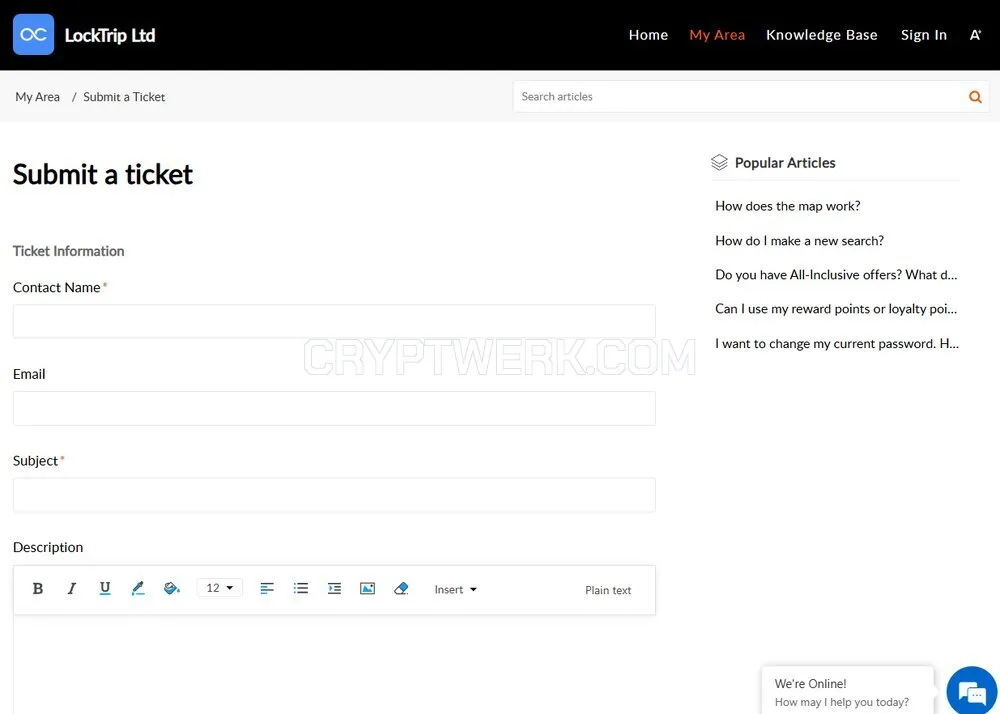Focus the Email input field

334,408
